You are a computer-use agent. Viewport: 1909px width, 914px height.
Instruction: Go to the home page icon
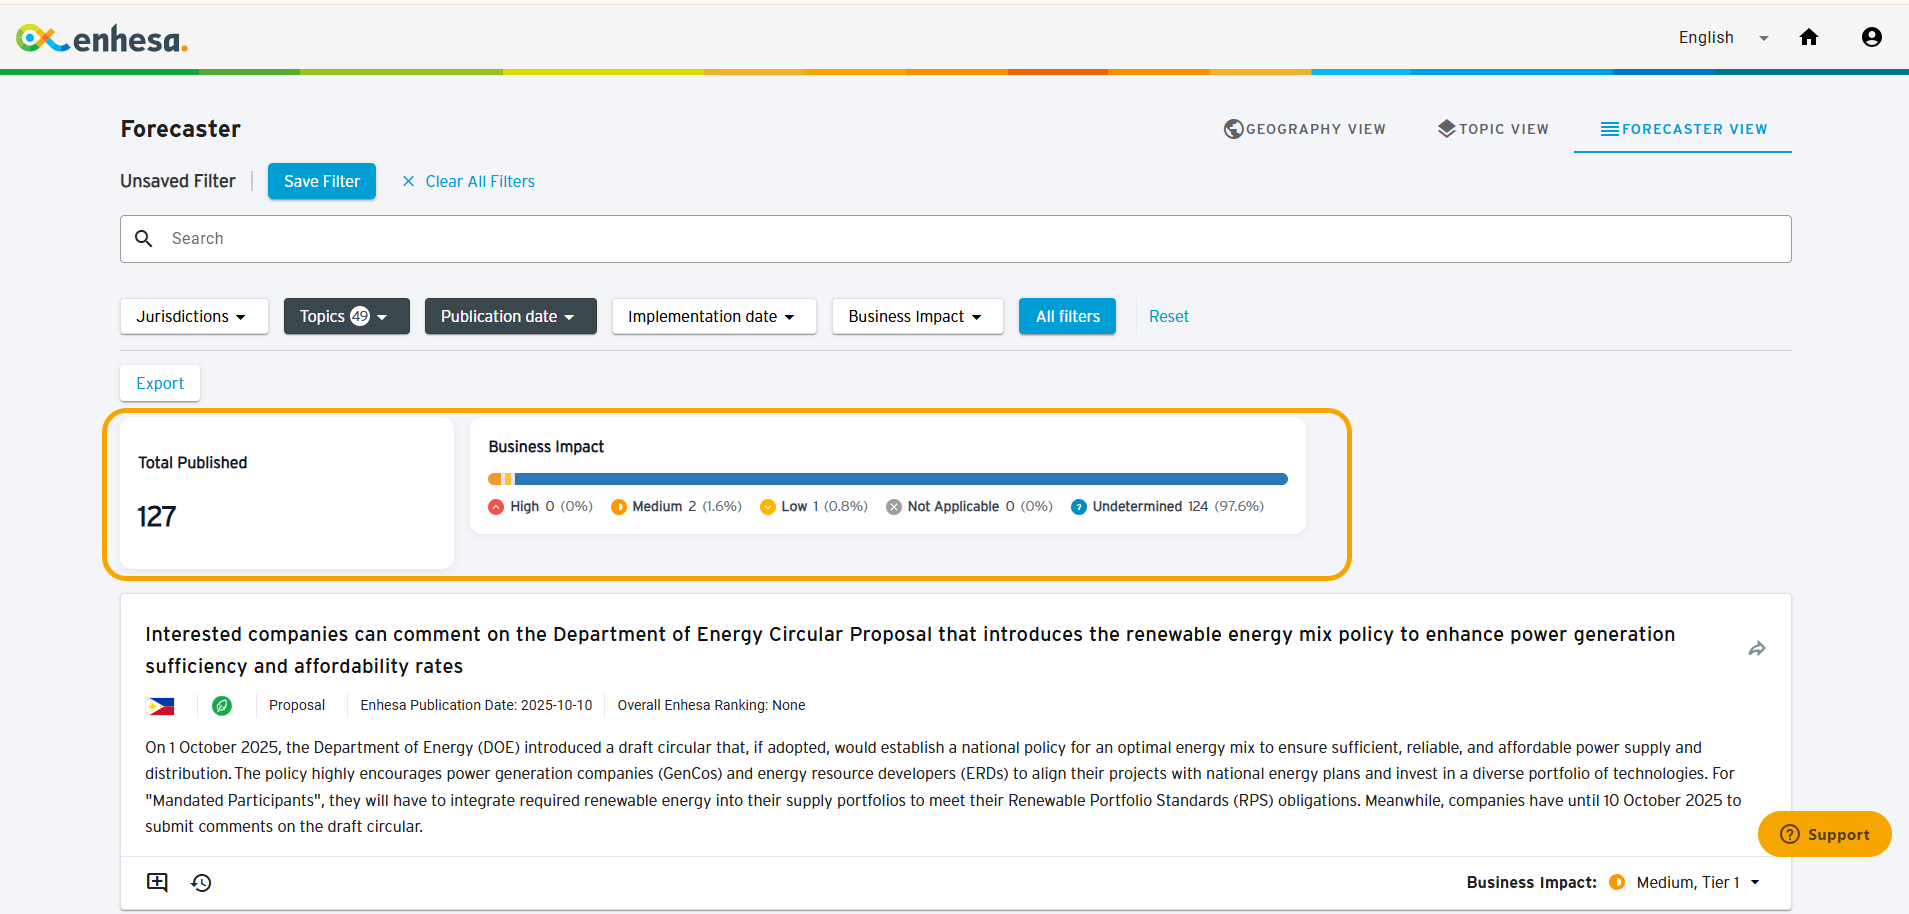[x=1808, y=37]
